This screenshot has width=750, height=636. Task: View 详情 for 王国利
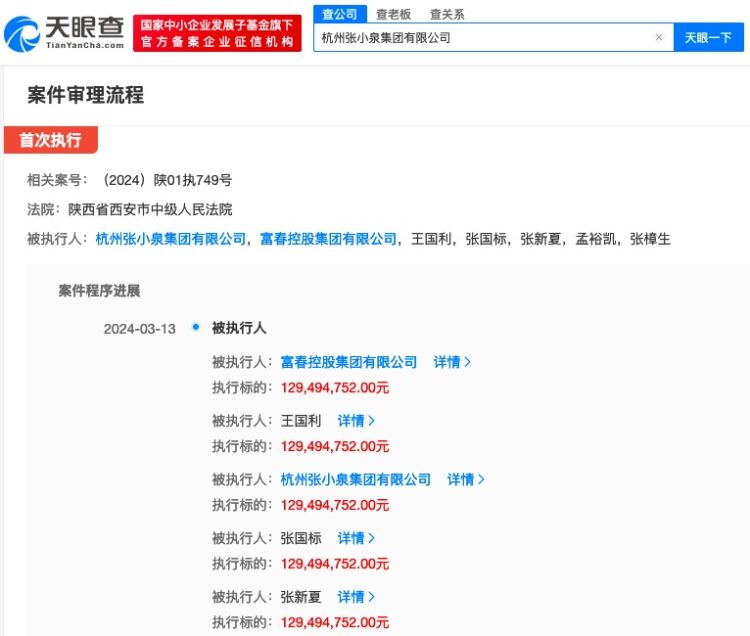pos(356,421)
